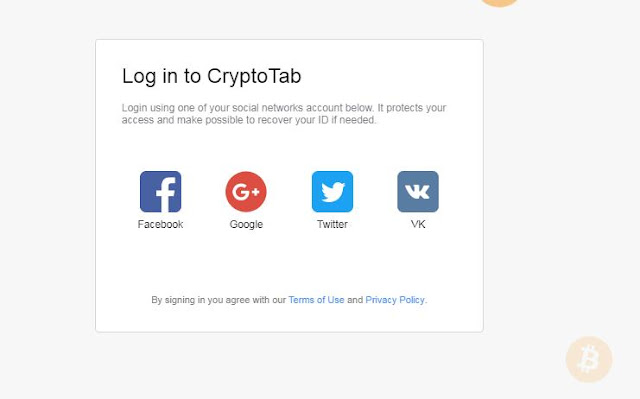
Task: Log in with the Facebook icon
Action: point(160,191)
